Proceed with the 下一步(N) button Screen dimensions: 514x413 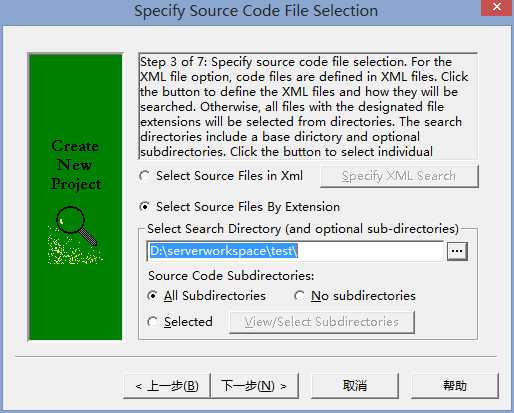pyautogui.click(x=255, y=386)
